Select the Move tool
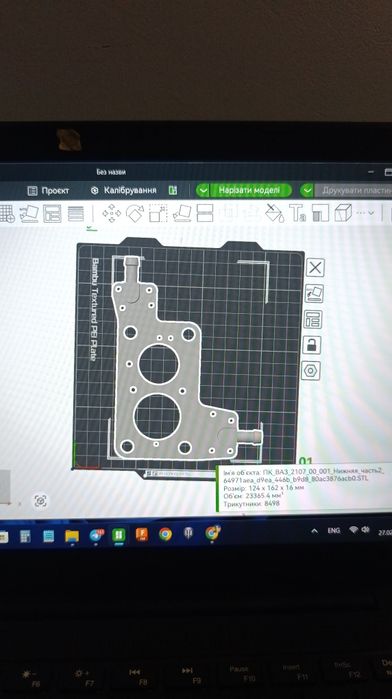This screenshot has width=392, height=699. click(x=111, y=214)
